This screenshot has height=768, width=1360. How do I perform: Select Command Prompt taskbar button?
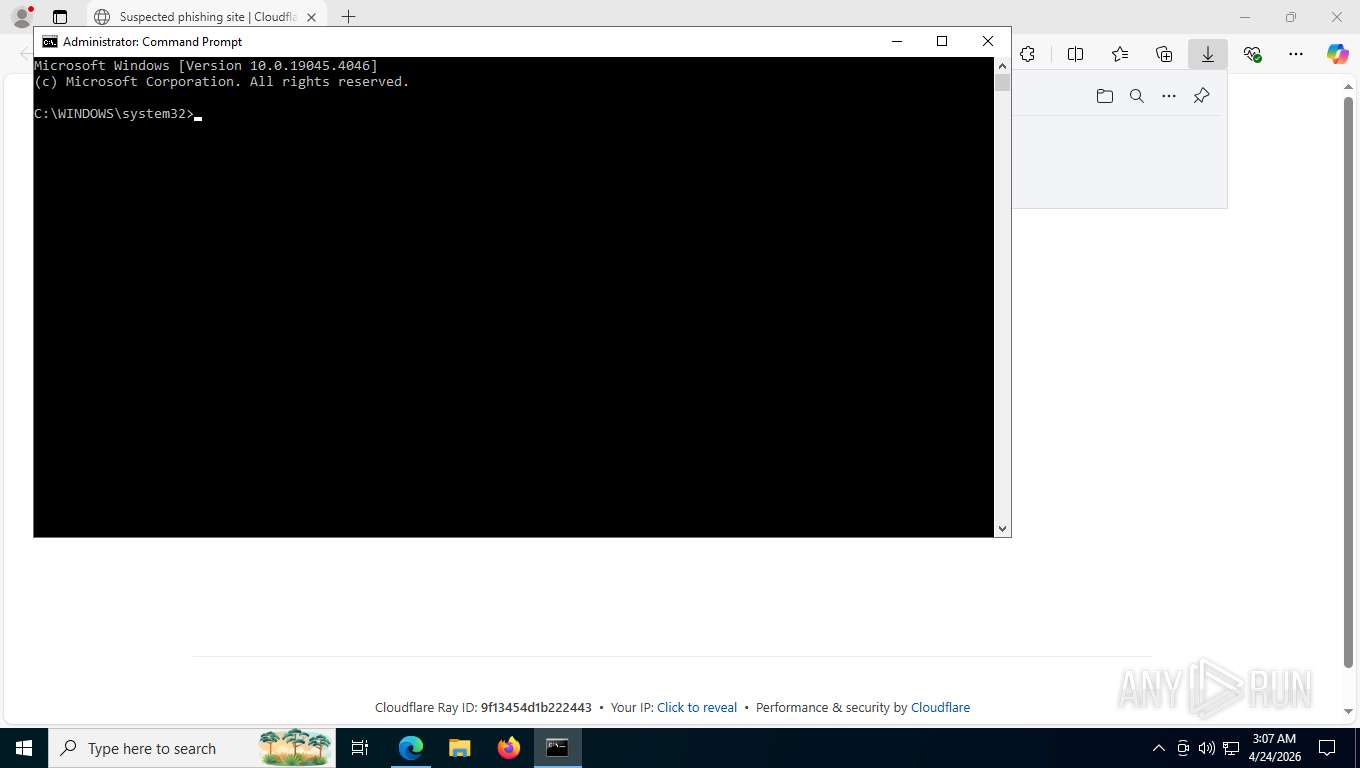click(558, 748)
